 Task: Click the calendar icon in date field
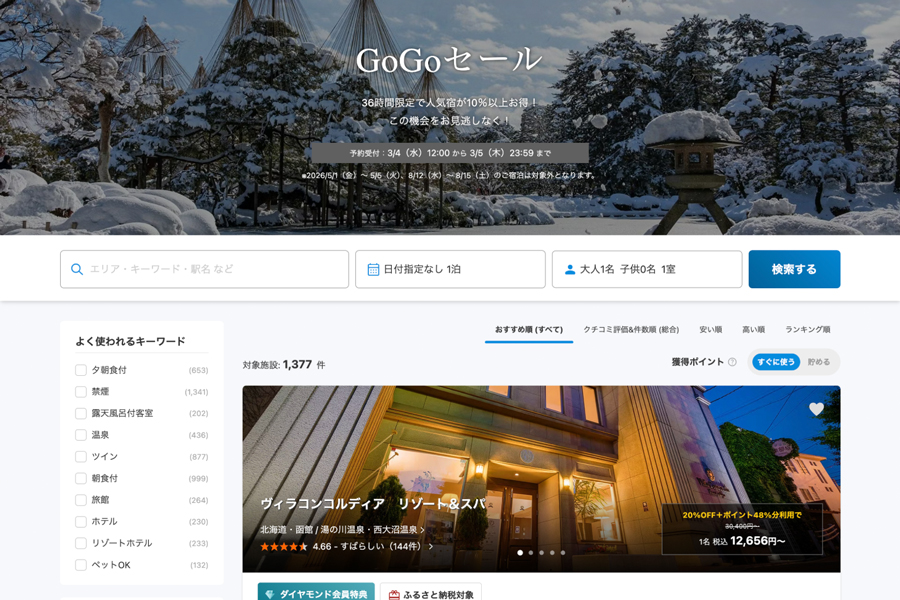[x=373, y=269]
